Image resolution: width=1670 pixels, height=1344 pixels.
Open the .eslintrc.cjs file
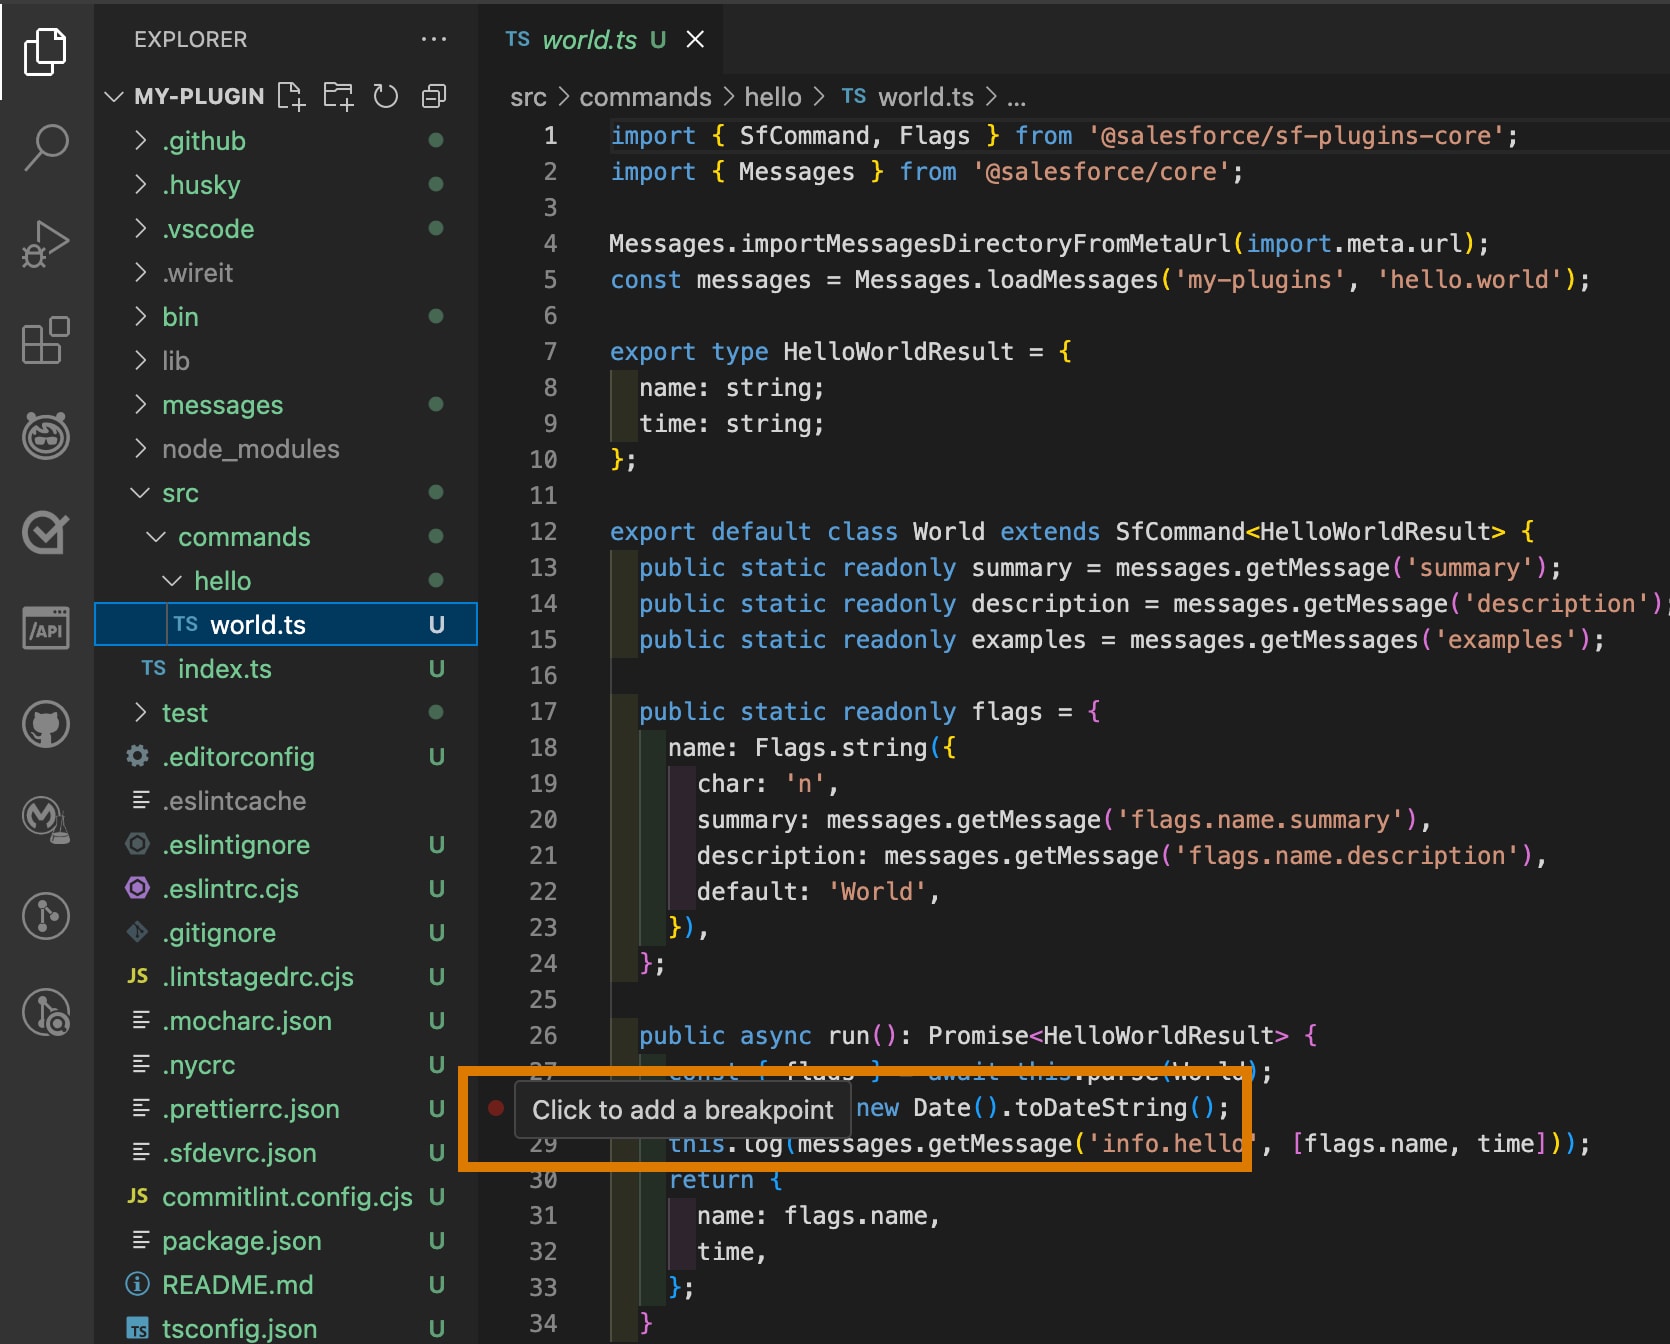(x=286, y=889)
